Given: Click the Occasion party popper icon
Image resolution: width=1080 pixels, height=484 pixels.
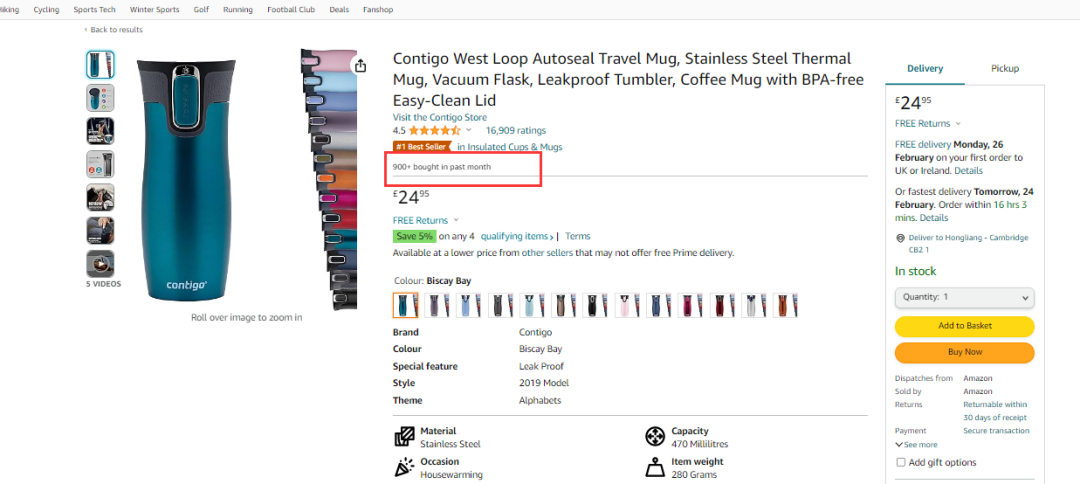Looking at the screenshot, I should (404, 467).
